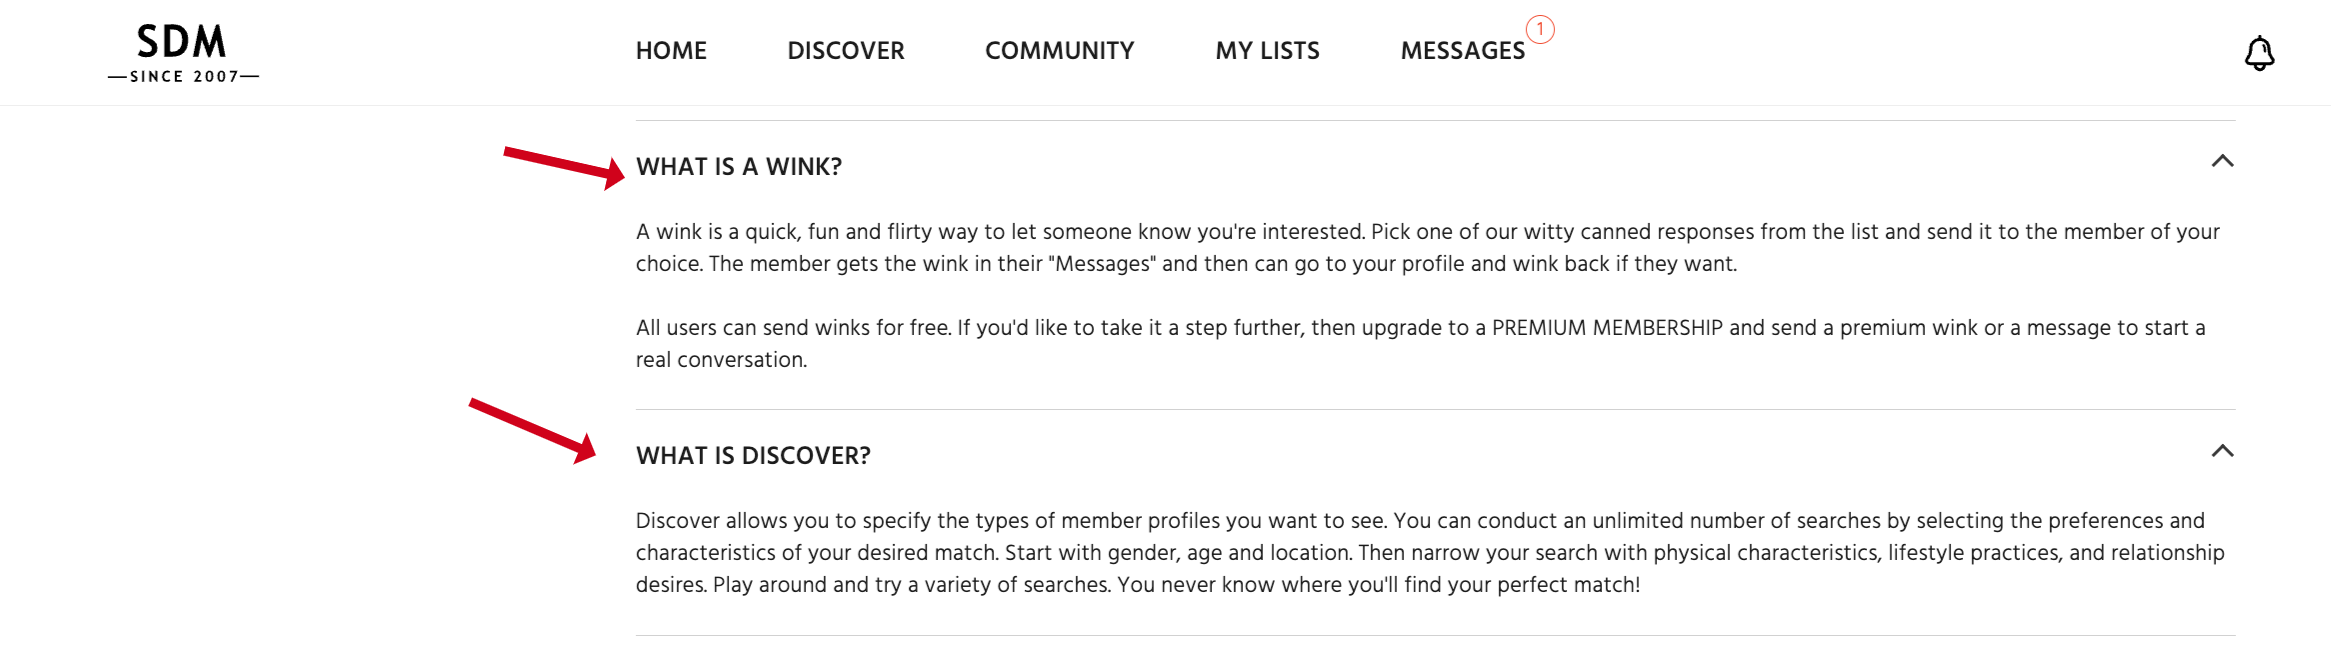The height and width of the screenshot is (650, 2331).
Task: Click the PREMIUM MEMBERSHIP text
Action: [1607, 328]
